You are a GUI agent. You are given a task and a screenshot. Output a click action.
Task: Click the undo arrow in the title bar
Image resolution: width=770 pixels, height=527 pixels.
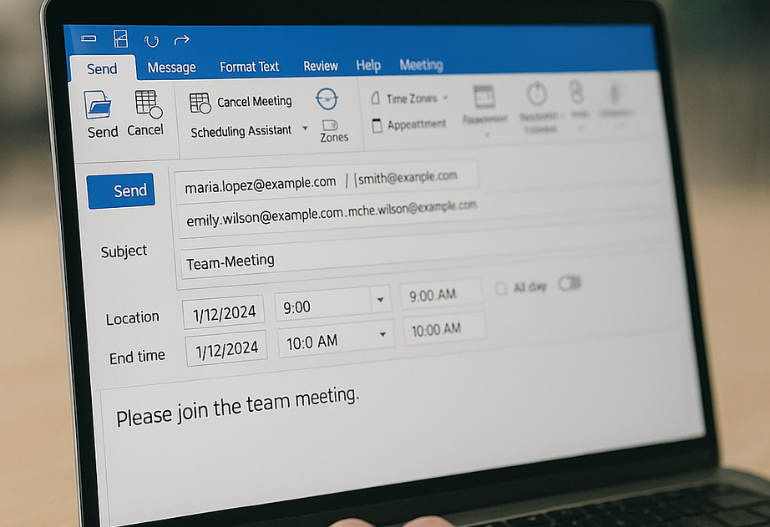tap(151, 41)
